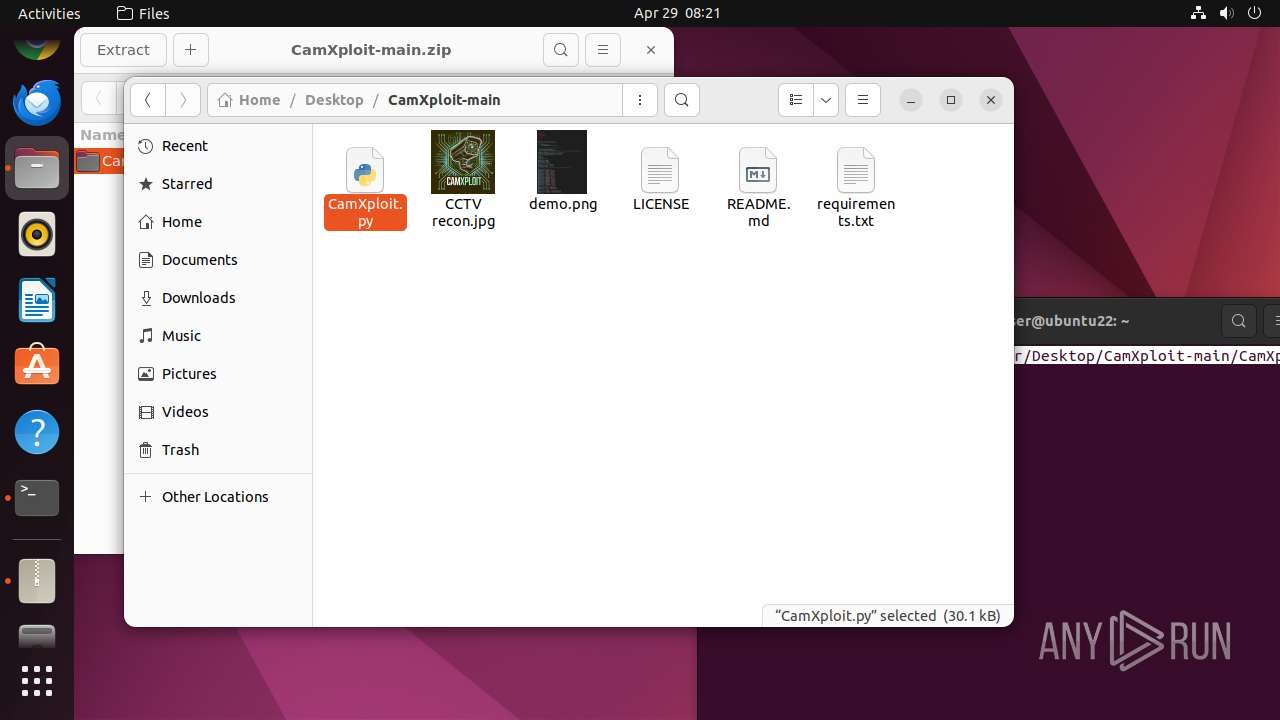Open Videos in the sidebar

coord(218,412)
